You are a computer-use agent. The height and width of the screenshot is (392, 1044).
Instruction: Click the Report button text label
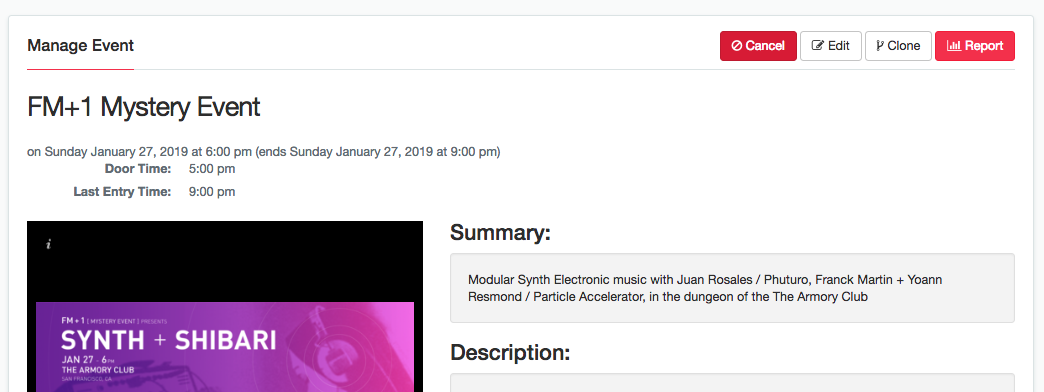coord(984,46)
